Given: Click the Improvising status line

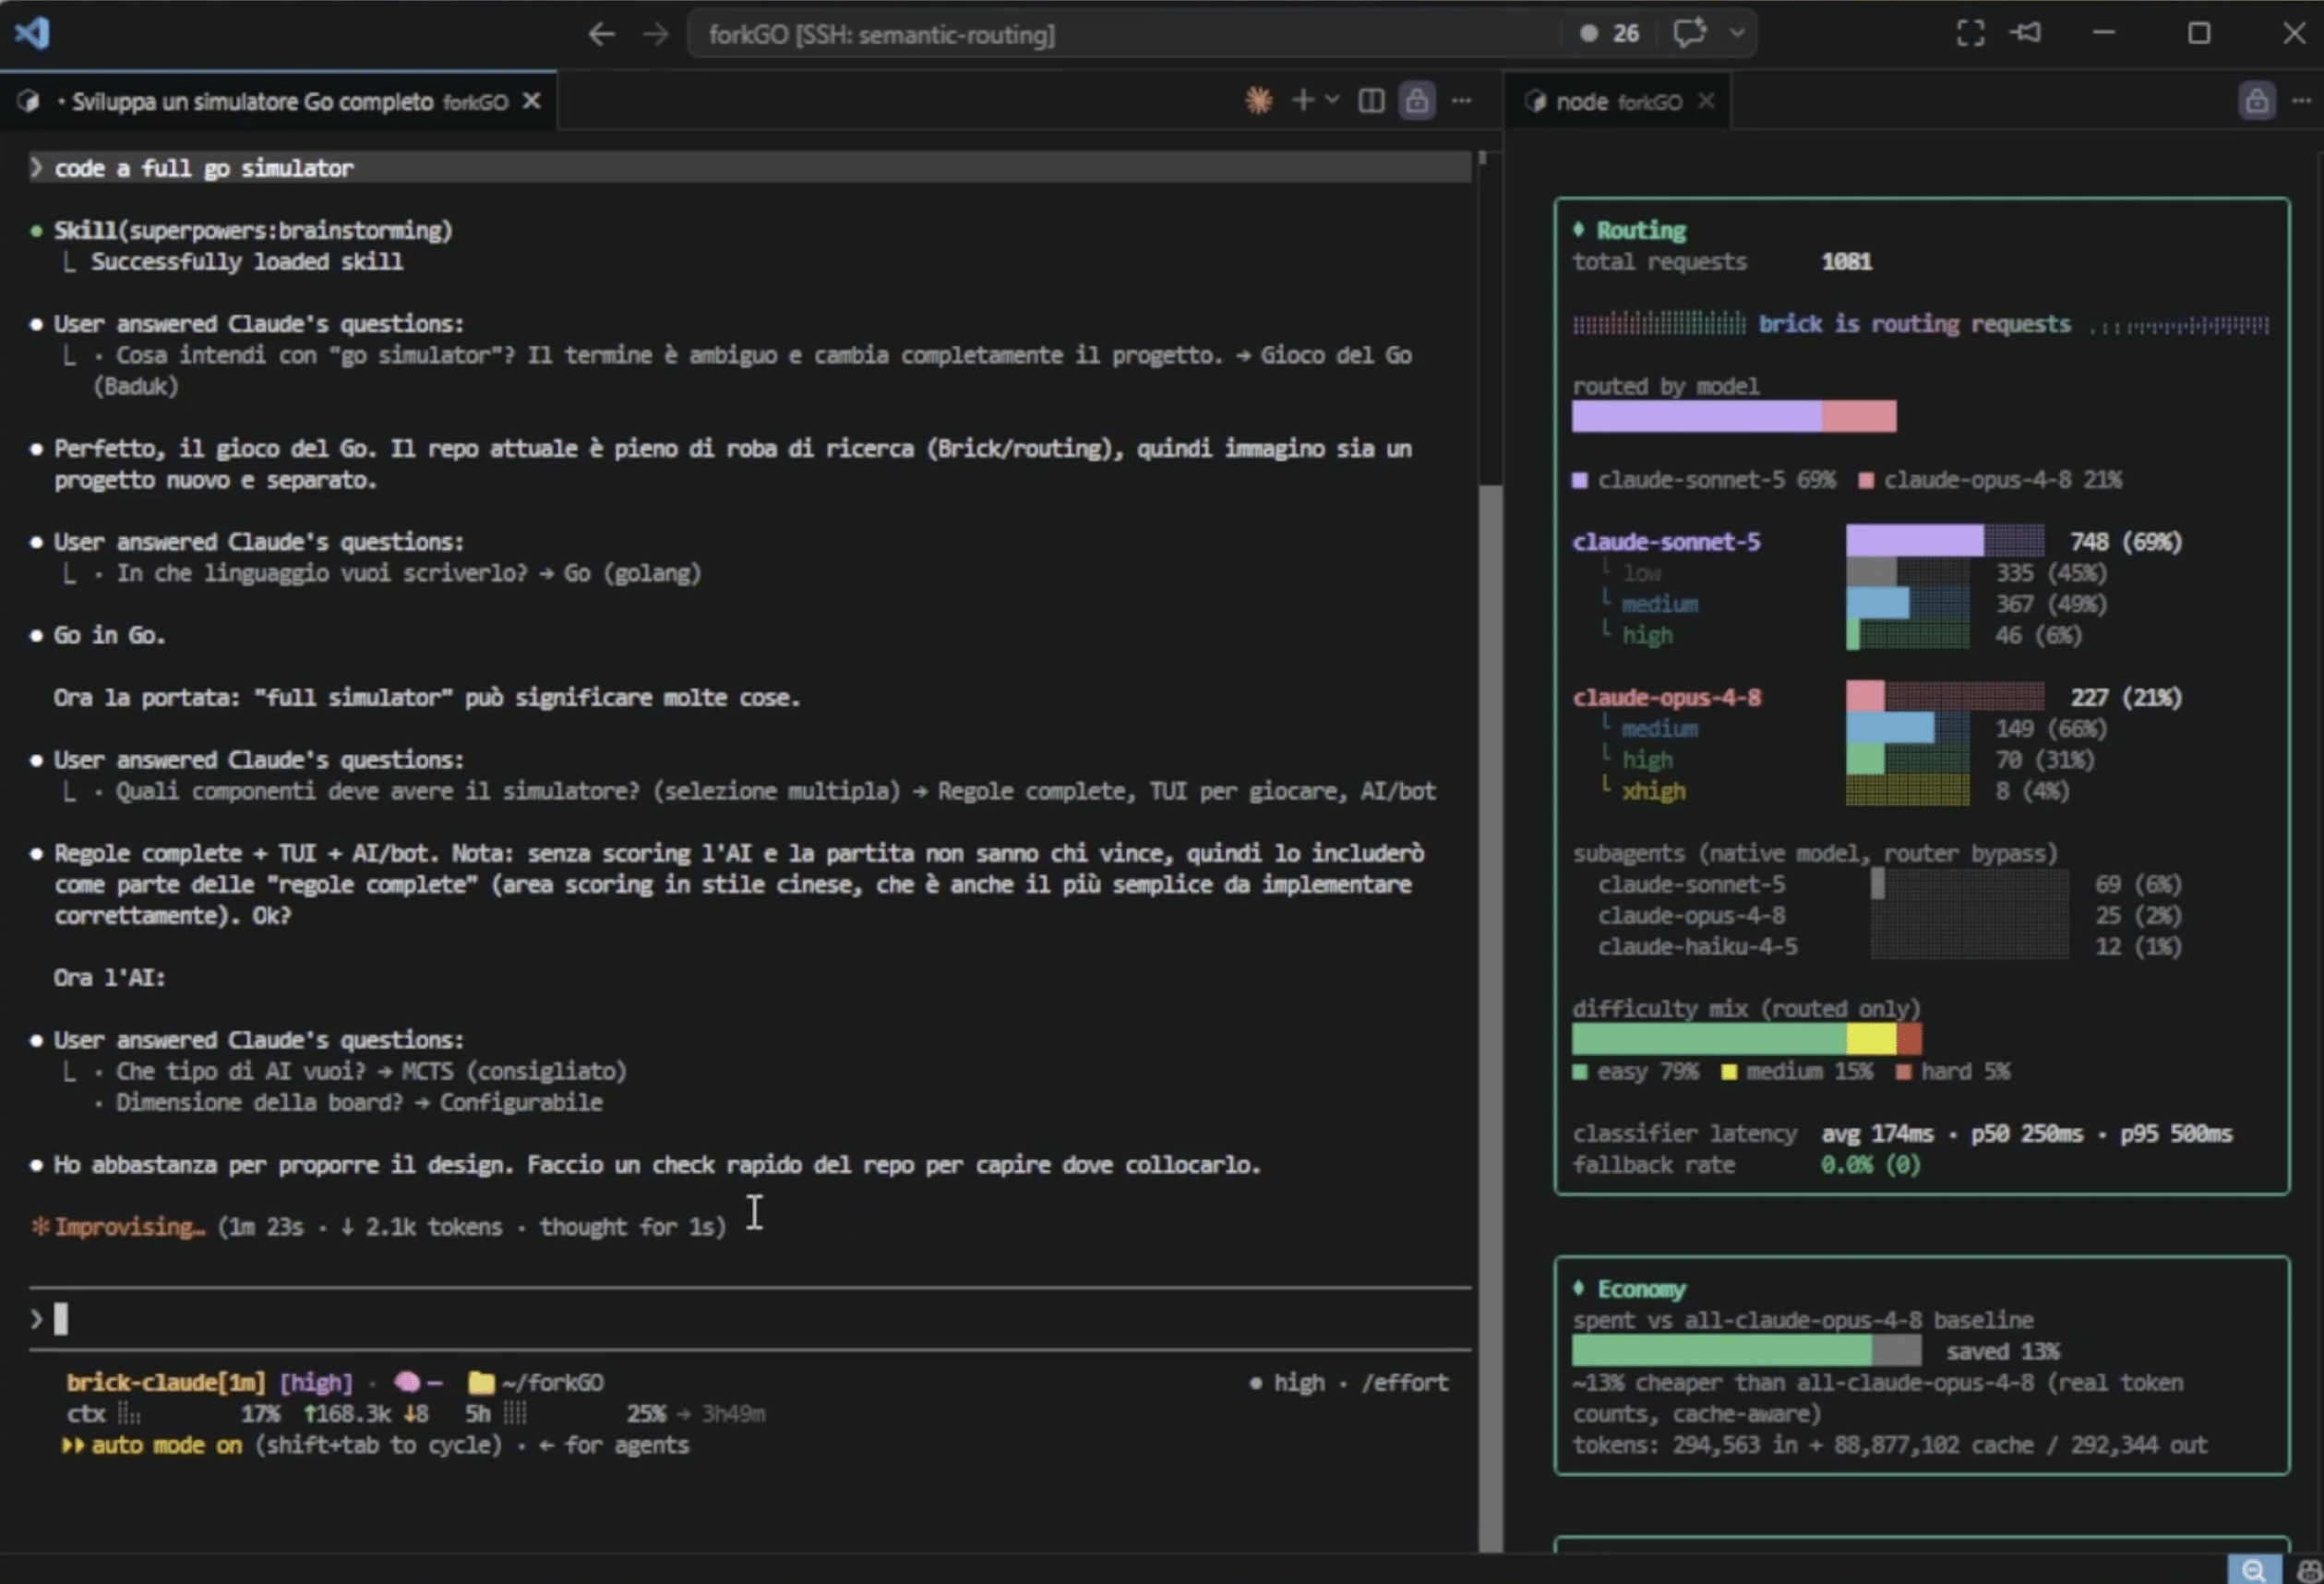Looking at the screenshot, I should point(379,1227).
